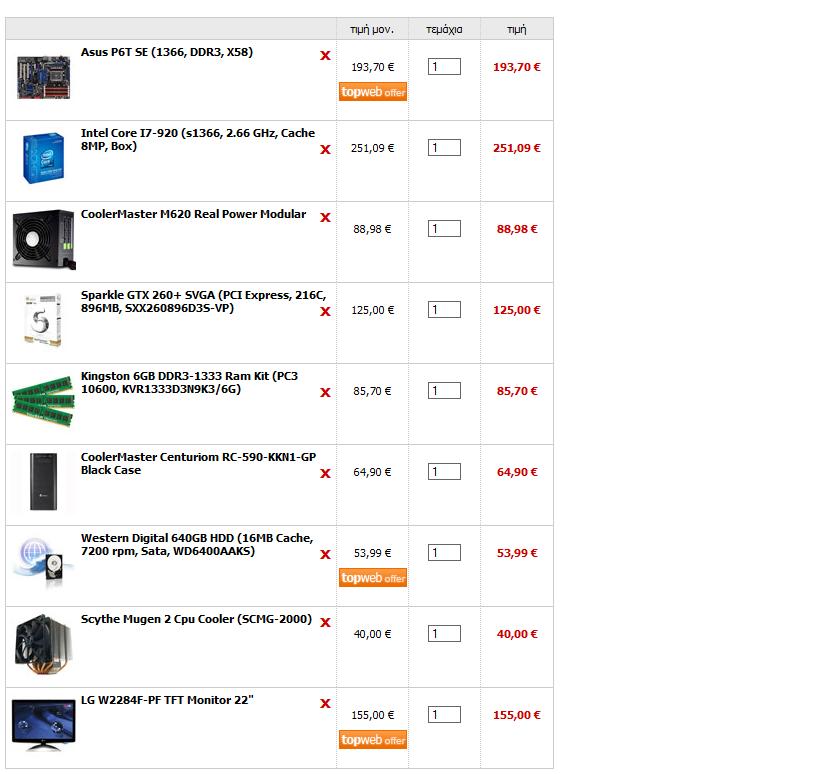Viewport: 840px width, 774px height.
Task: Delete CoolerMaster M620 power supply from cart
Action: point(325,217)
